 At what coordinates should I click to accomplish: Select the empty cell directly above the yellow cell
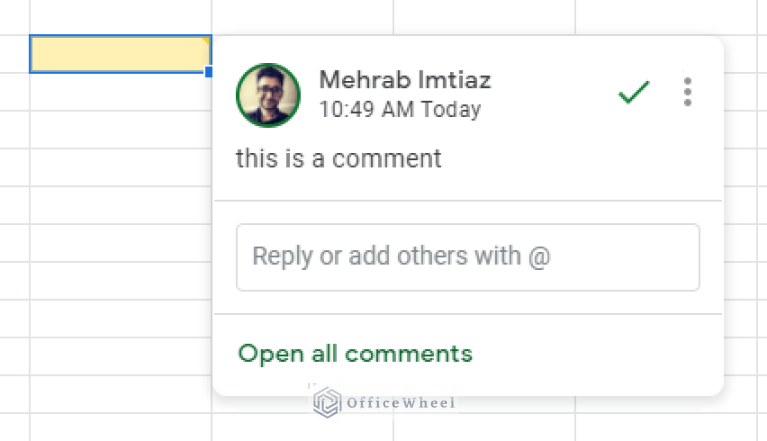click(x=120, y=17)
